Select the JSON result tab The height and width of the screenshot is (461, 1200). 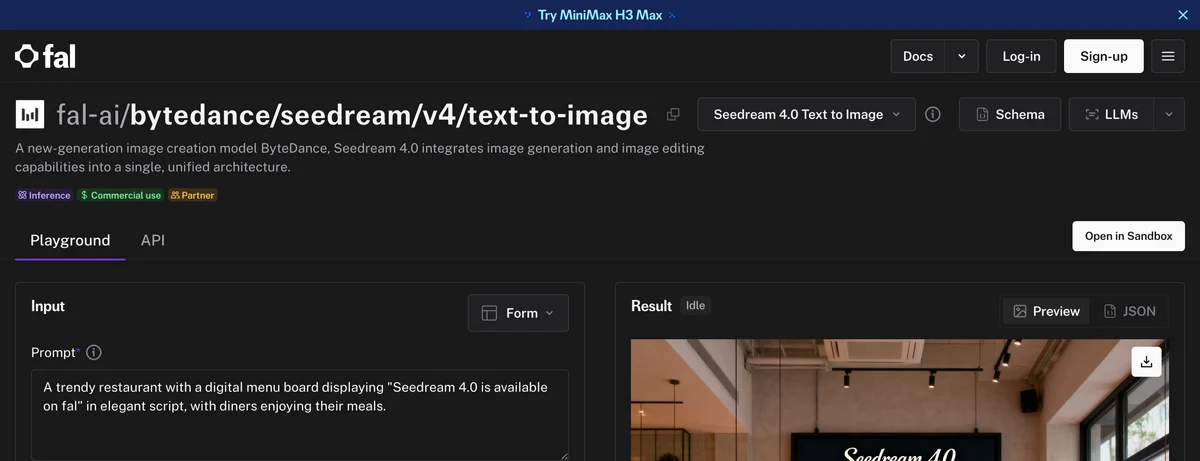point(1129,311)
